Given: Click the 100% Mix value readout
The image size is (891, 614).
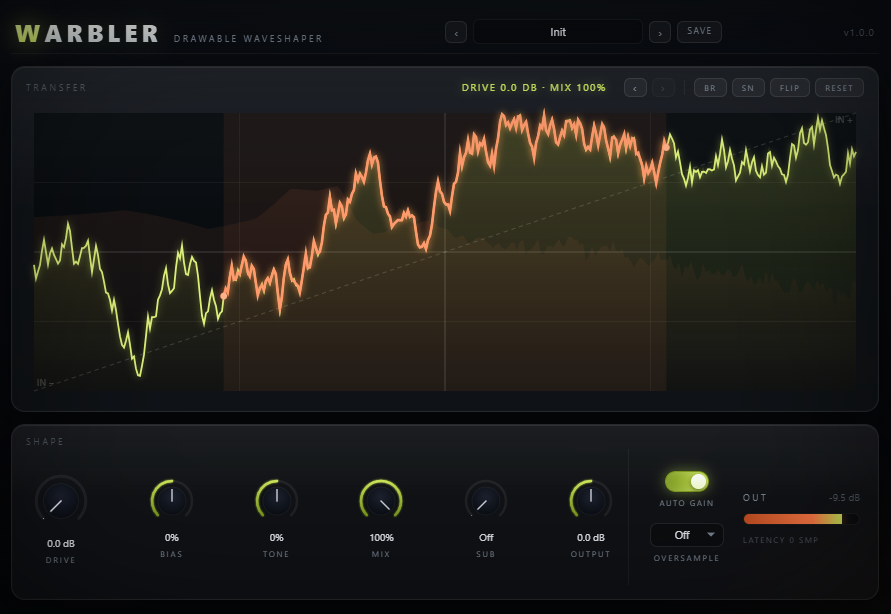Looking at the screenshot, I should 381,537.
